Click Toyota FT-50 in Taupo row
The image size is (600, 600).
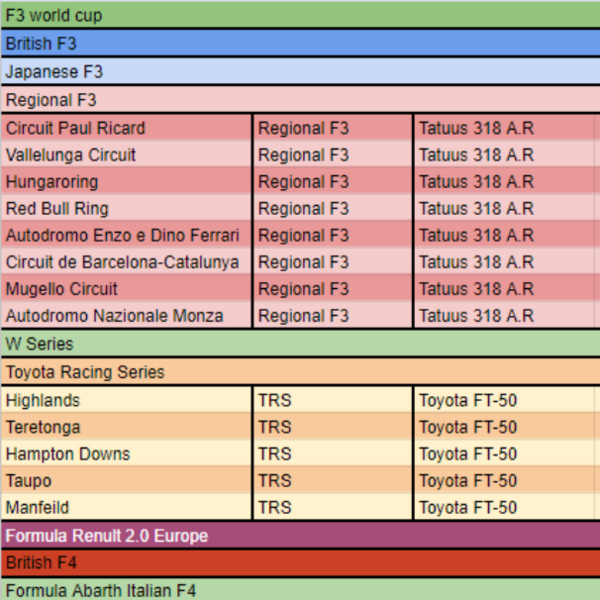point(504,480)
